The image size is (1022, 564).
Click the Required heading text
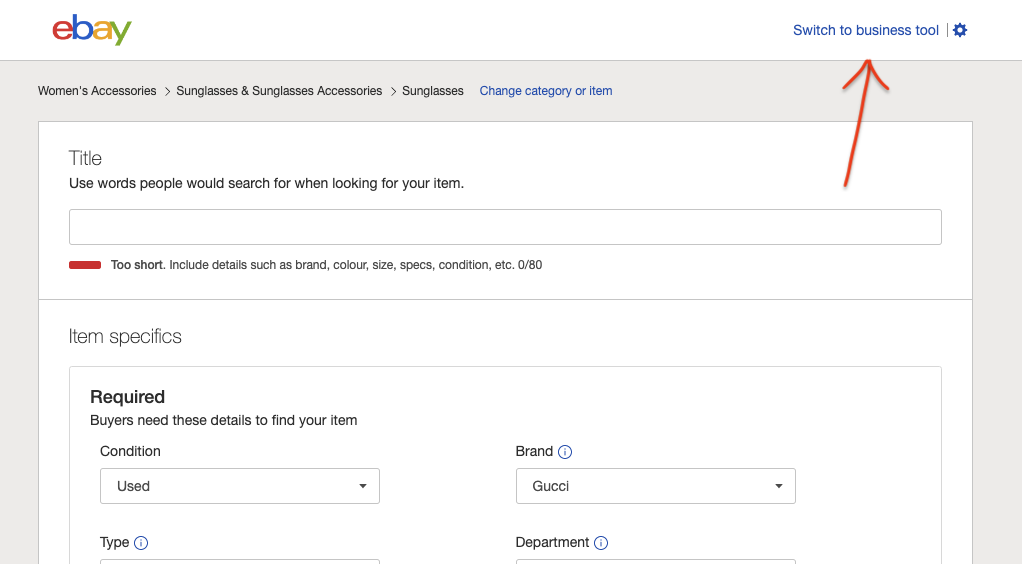tap(127, 397)
